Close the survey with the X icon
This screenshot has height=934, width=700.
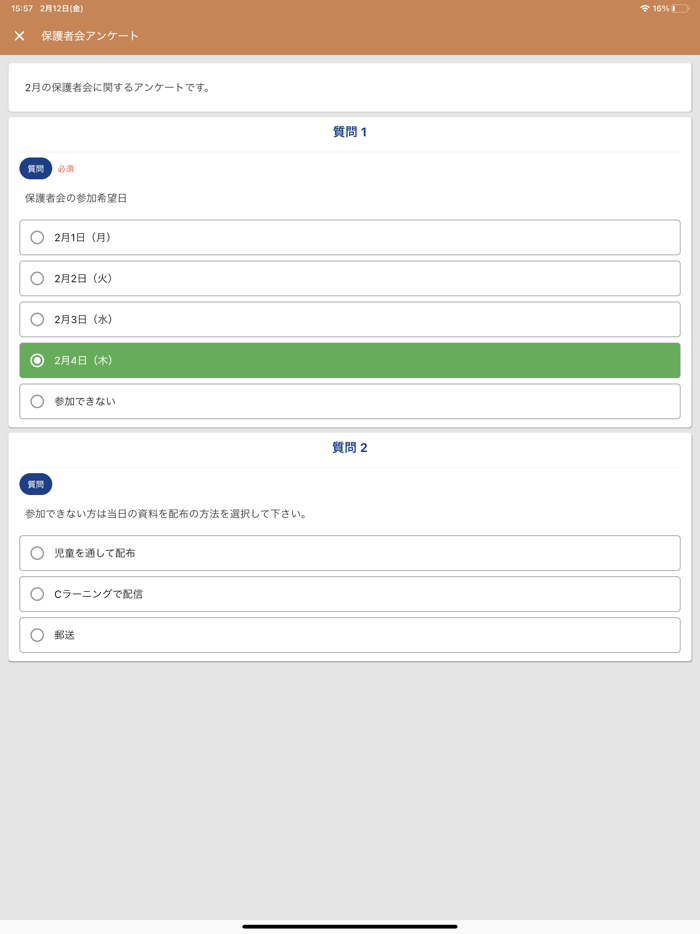[x=18, y=34]
